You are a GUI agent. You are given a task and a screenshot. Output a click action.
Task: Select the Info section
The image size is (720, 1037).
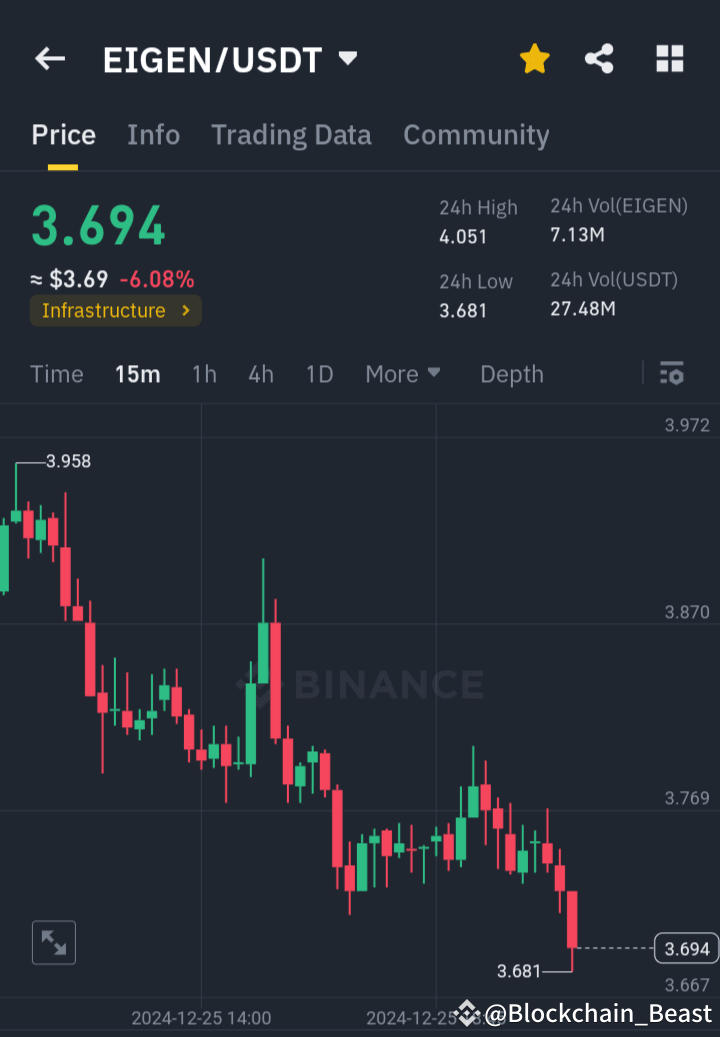(x=153, y=135)
